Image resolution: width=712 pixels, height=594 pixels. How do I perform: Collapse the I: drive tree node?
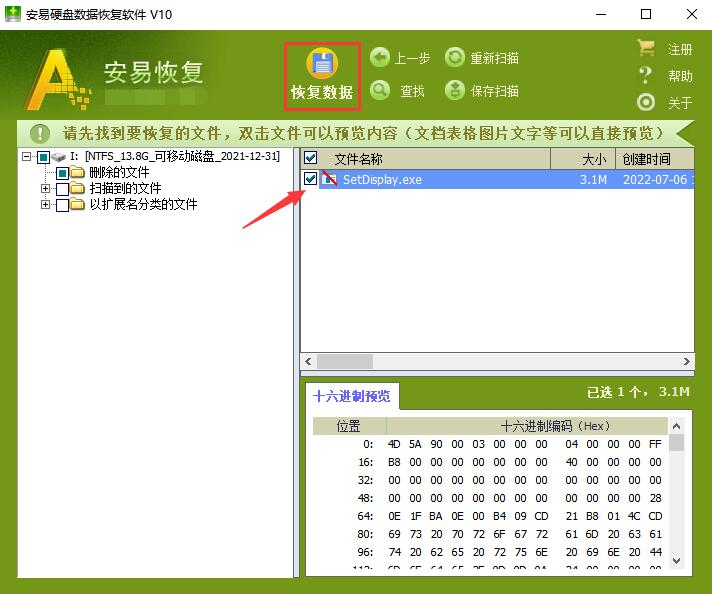(x=27, y=157)
